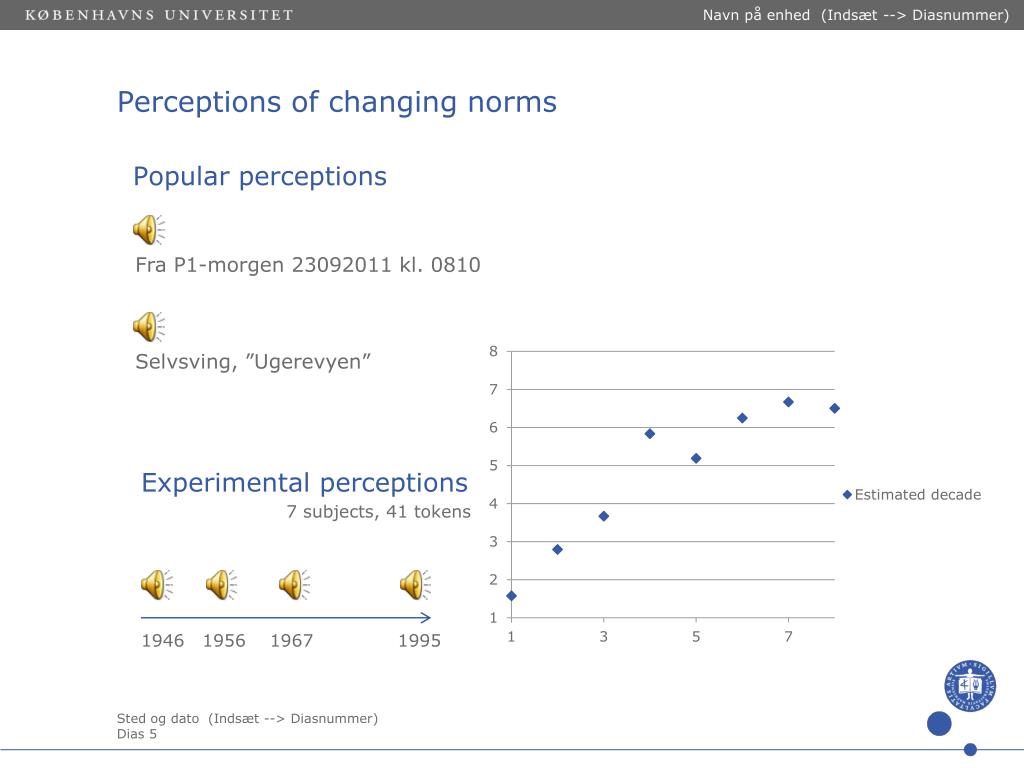The height and width of the screenshot is (768, 1024).
Task: Select the 7 subjects, 41 tokens text
Action: [379, 512]
